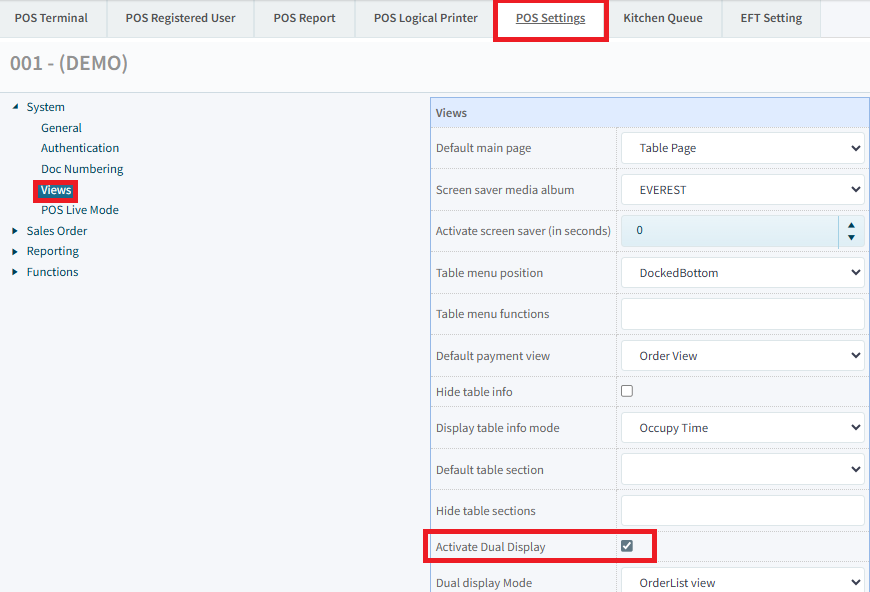Image resolution: width=870 pixels, height=592 pixels.
Task: Switch to the Kitchen Queue tab
Action: (662, 18)
